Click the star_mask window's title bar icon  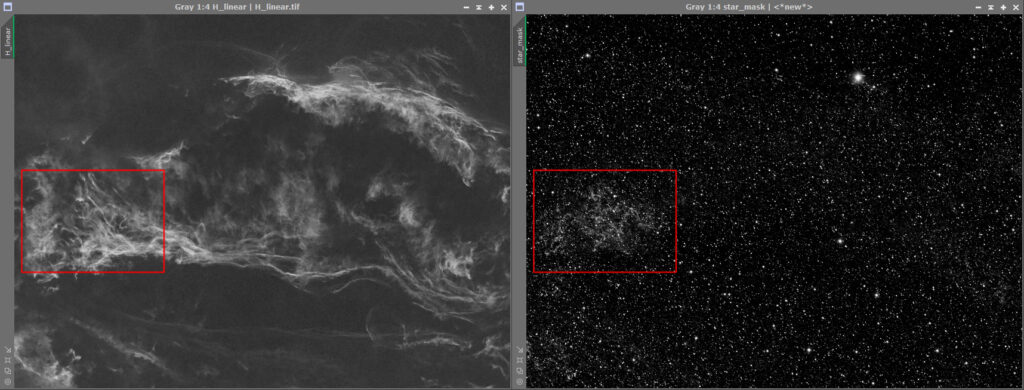520,7
